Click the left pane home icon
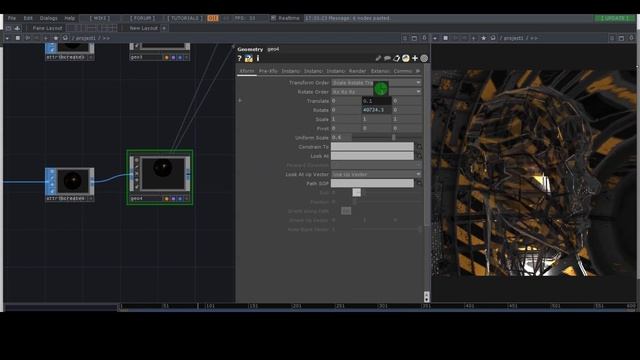Screen dimensions: 640x360 [x=65, y=38]
